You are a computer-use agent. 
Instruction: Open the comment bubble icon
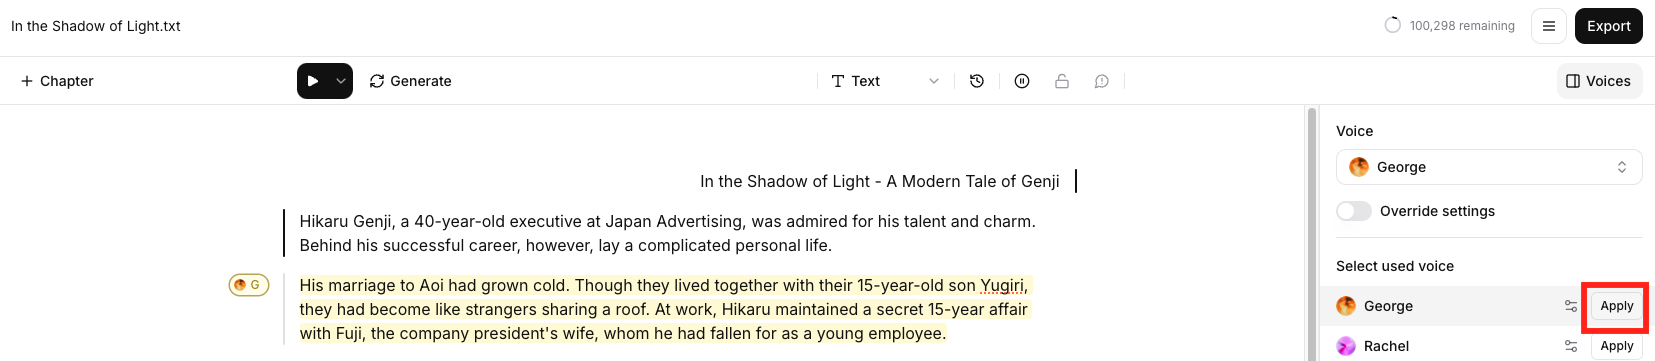(x=1101, y=81)
